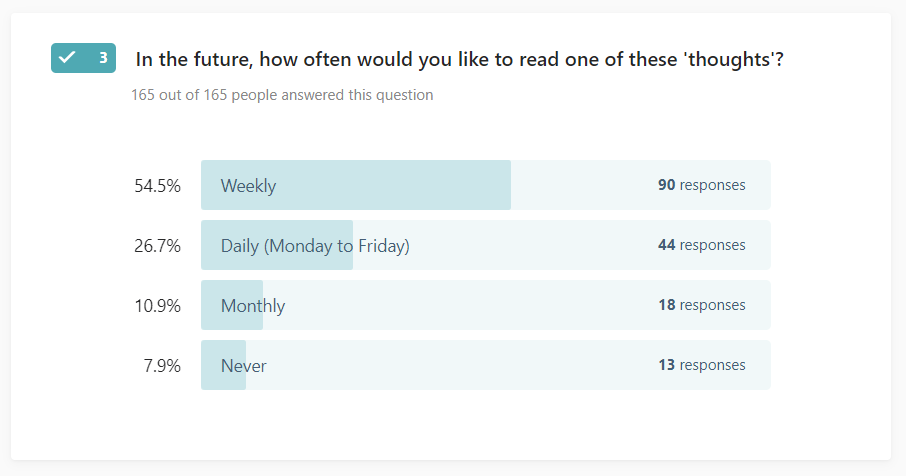The height and width of the screenshot is (476, 906).
Task: Click the Monthly answer label
Action: point(253,306)
